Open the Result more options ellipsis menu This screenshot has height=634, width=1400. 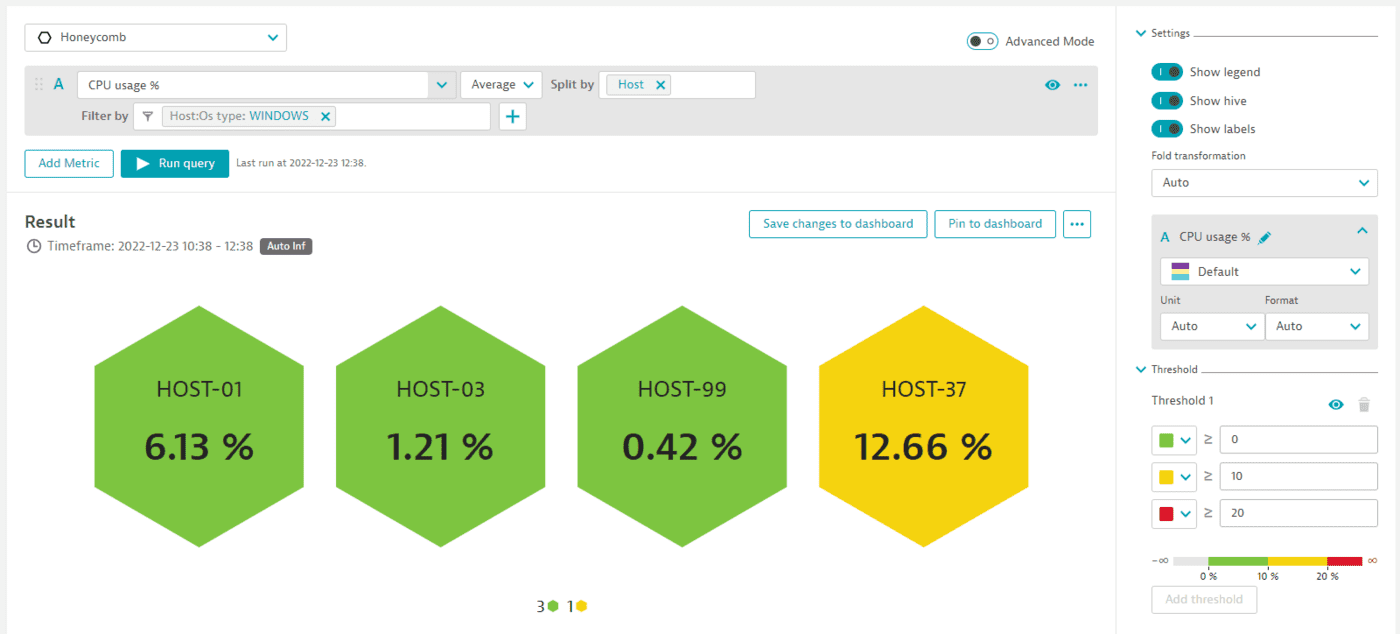coord(1077,223)
